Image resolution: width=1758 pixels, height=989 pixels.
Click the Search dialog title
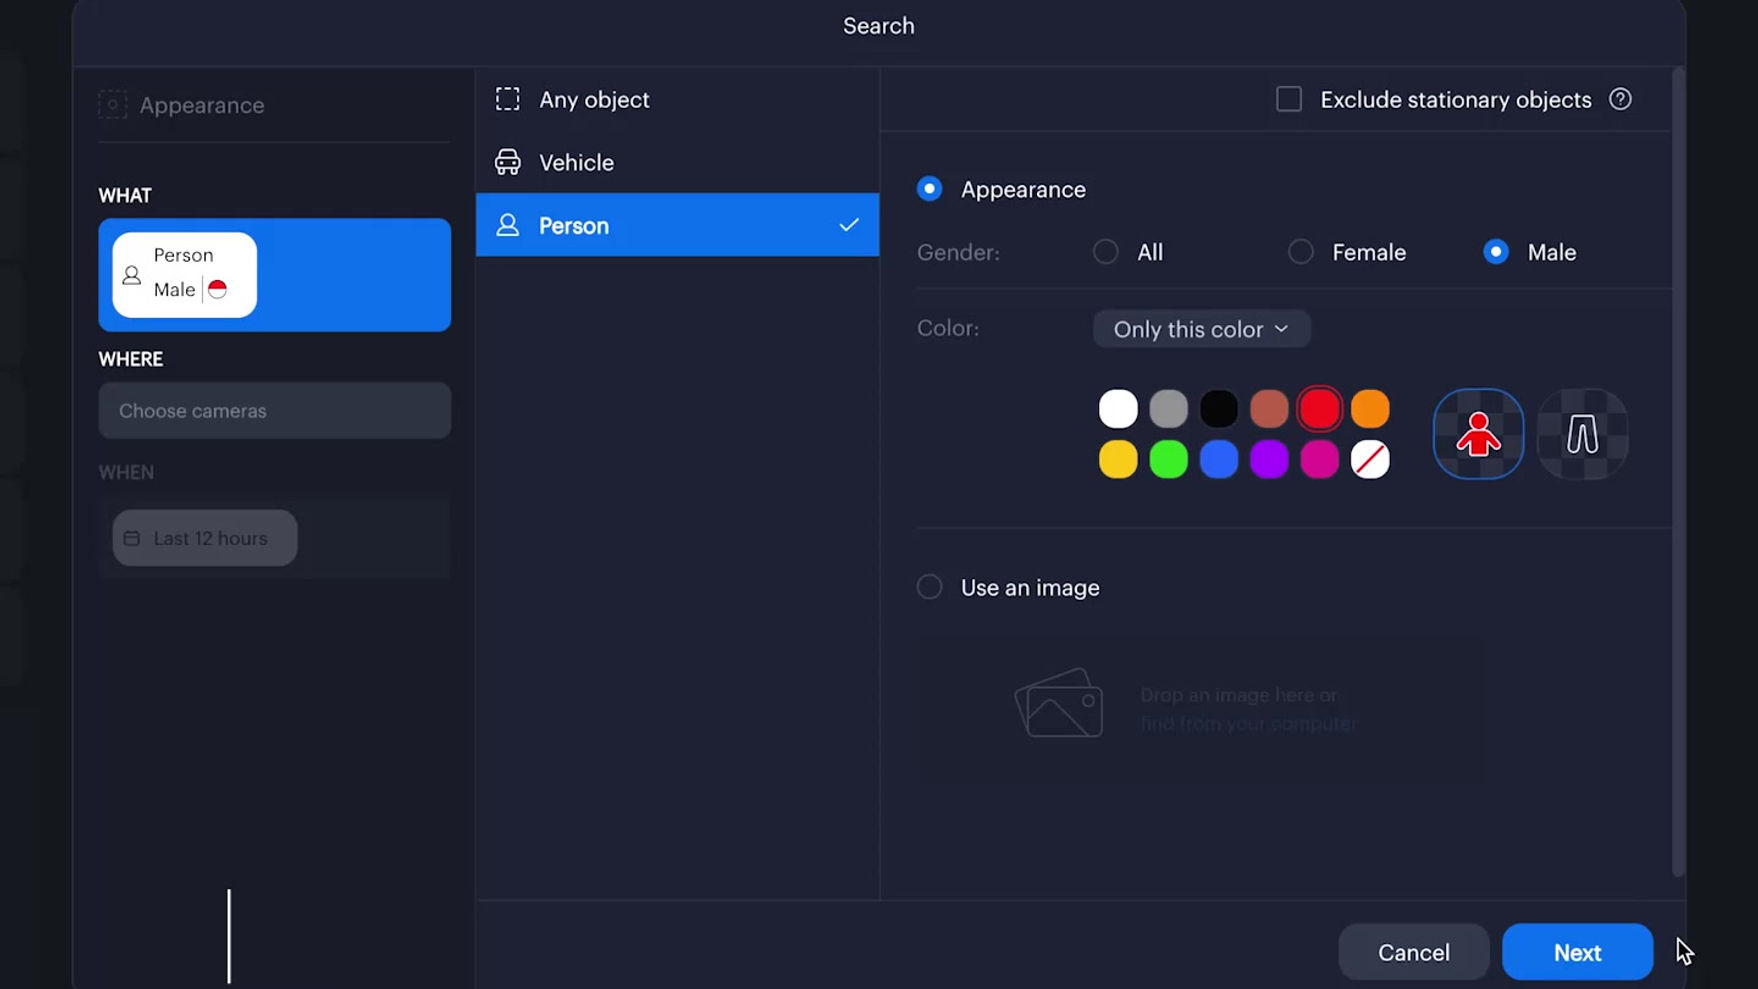click(x=878, y=26)
